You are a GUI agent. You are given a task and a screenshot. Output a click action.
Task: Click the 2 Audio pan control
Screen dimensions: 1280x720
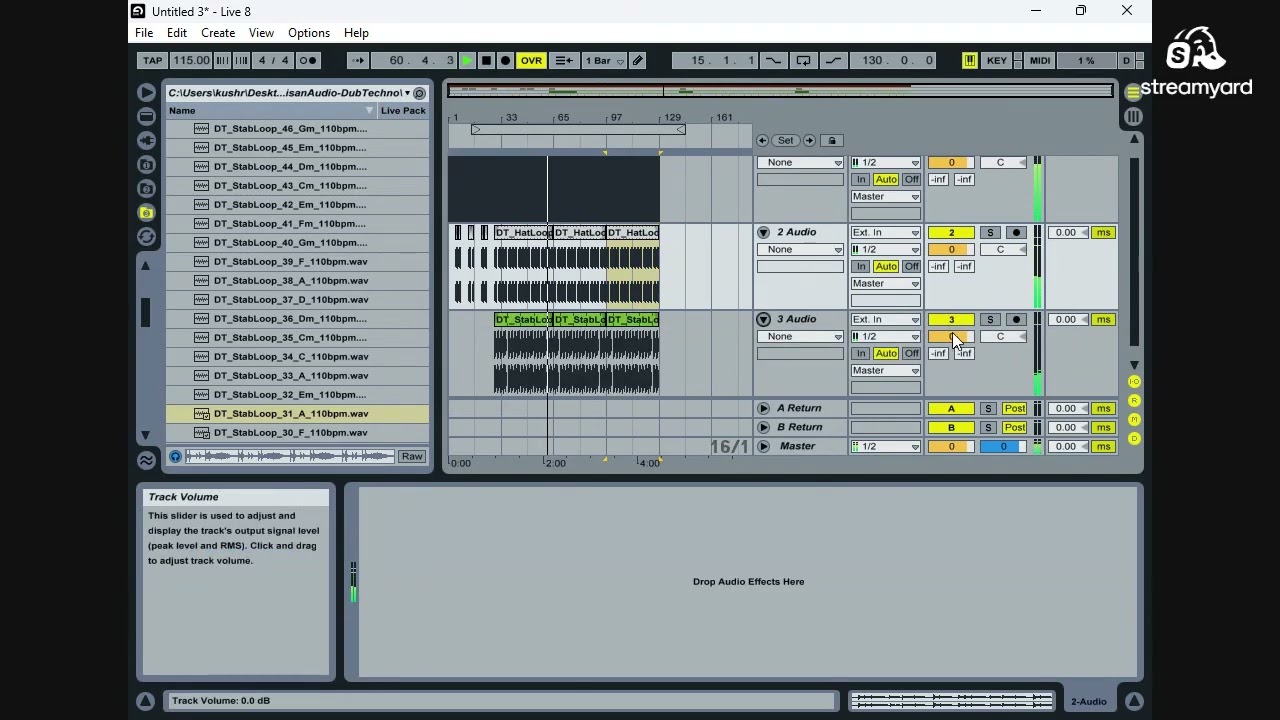click(1001, 250)
